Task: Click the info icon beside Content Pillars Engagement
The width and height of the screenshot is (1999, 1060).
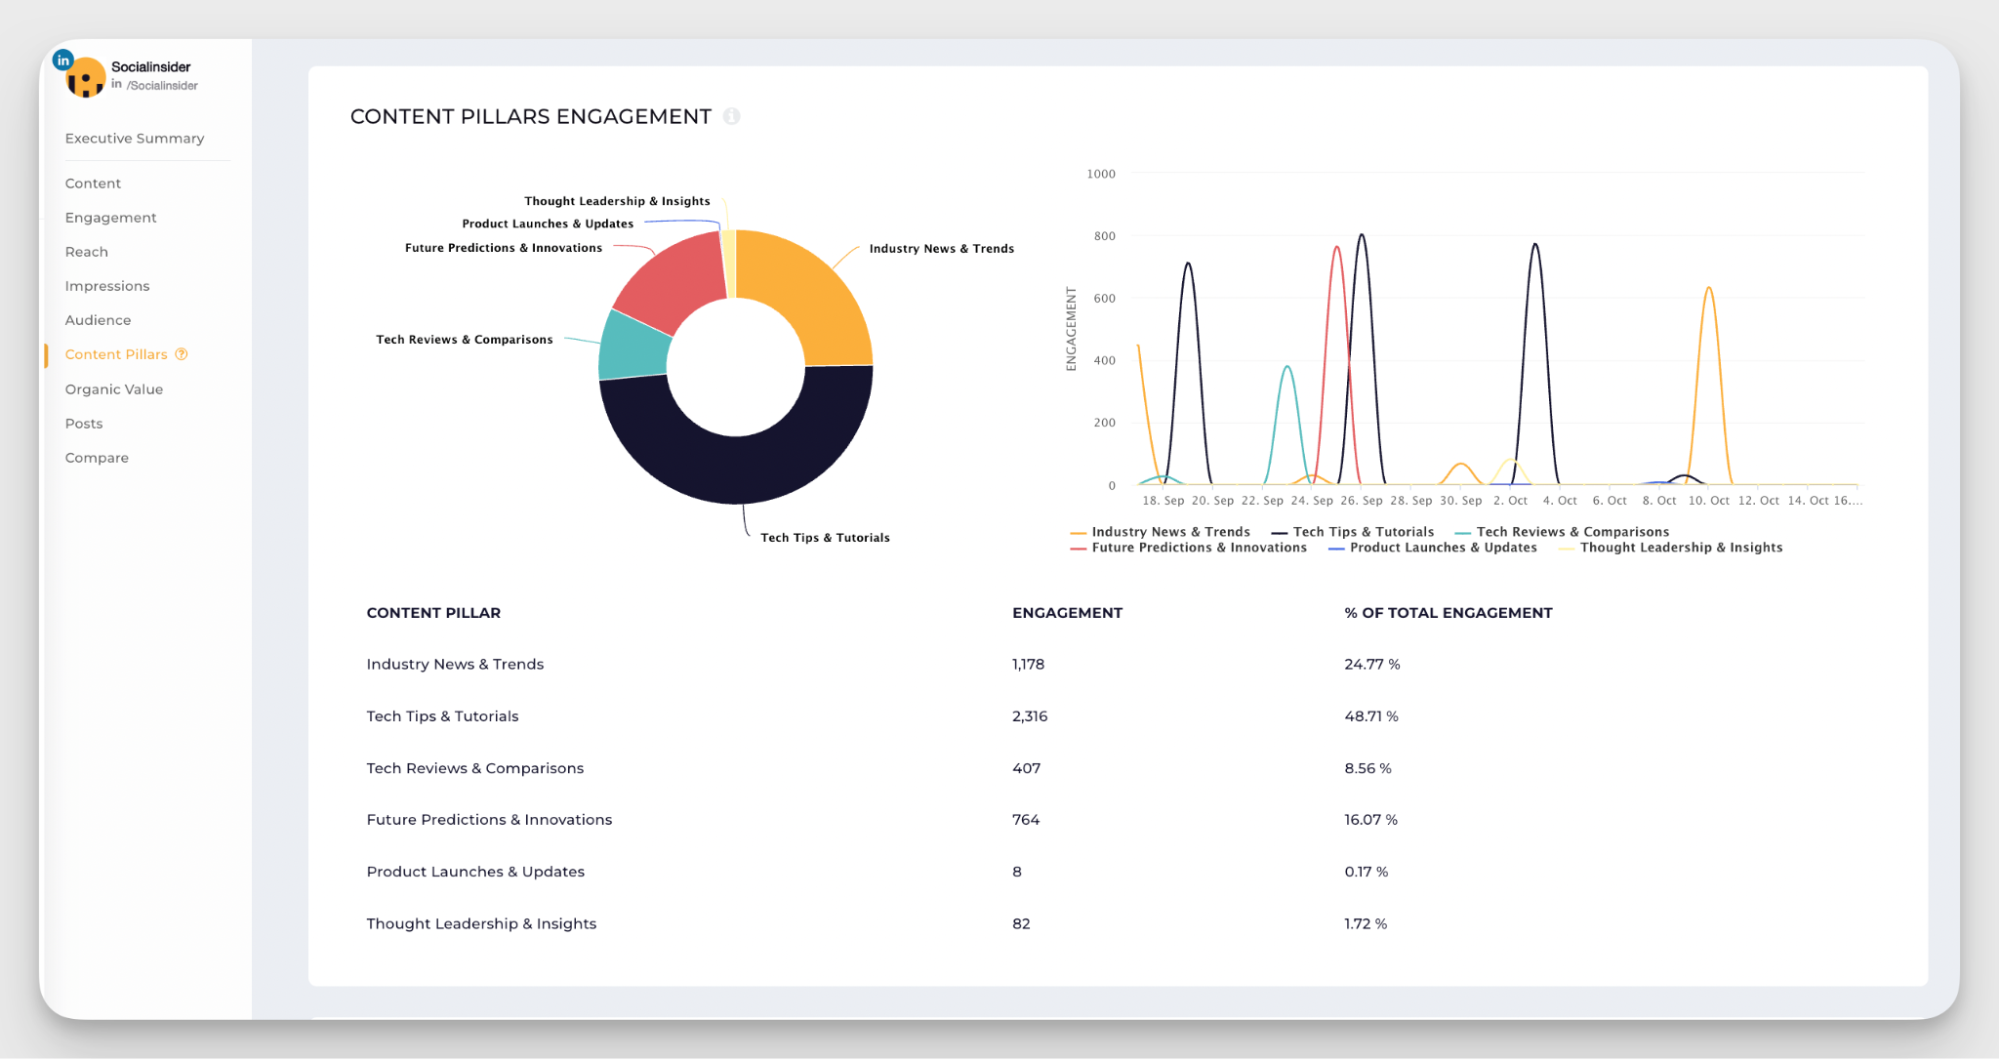Action: click(733, 116)
